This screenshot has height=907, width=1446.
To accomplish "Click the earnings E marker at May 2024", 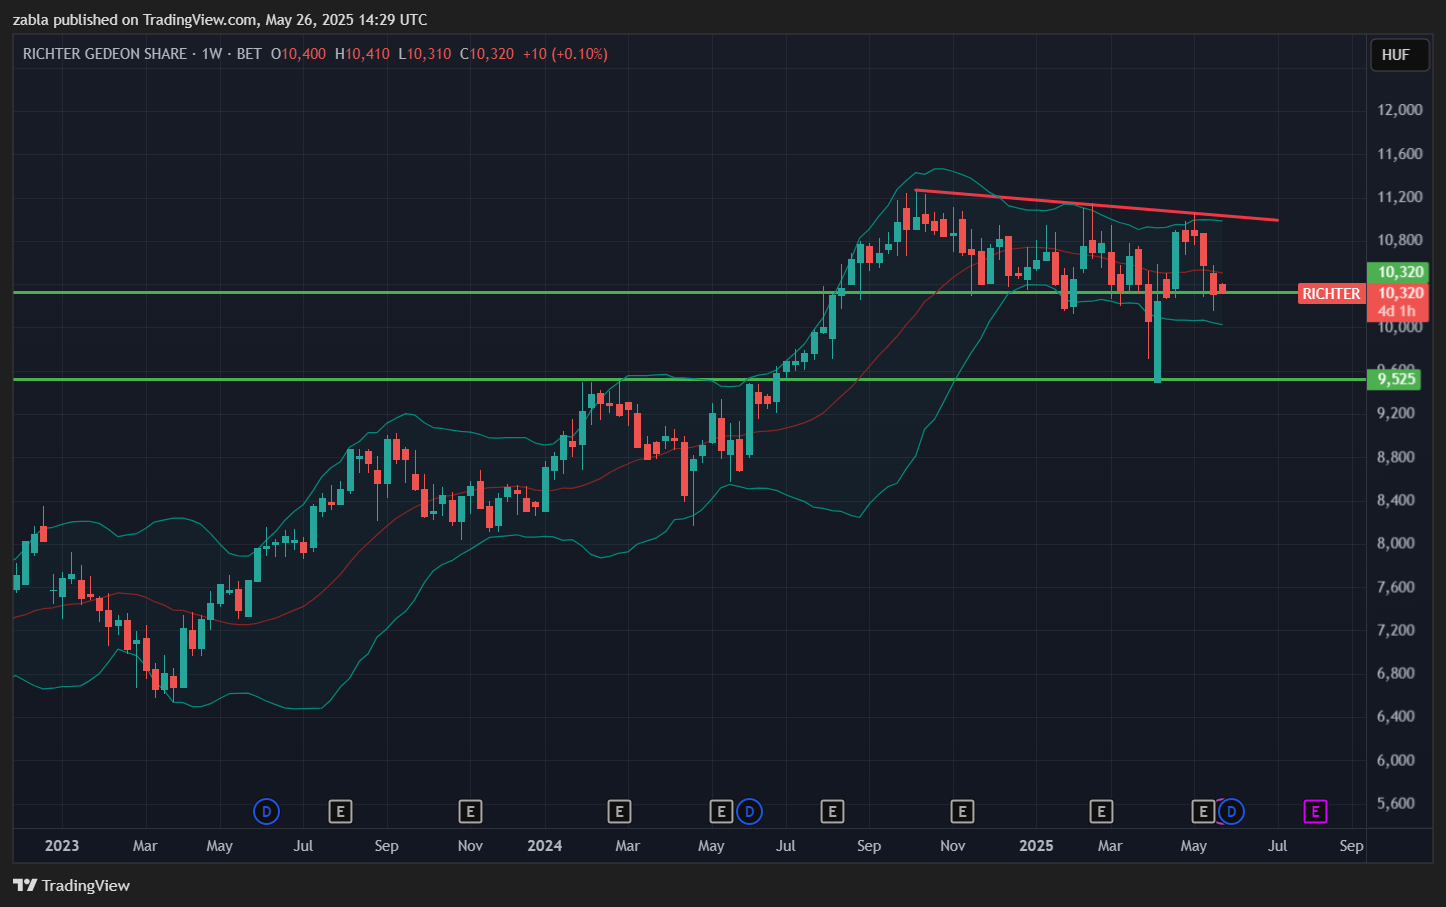I will [x=721, y=812].
